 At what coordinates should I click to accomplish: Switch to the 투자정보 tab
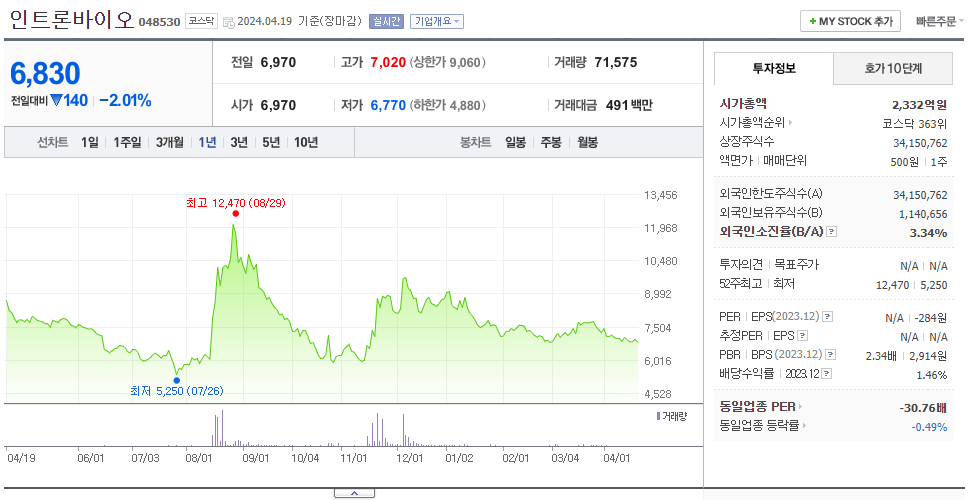pyautogui.click(x=774, y=69)
